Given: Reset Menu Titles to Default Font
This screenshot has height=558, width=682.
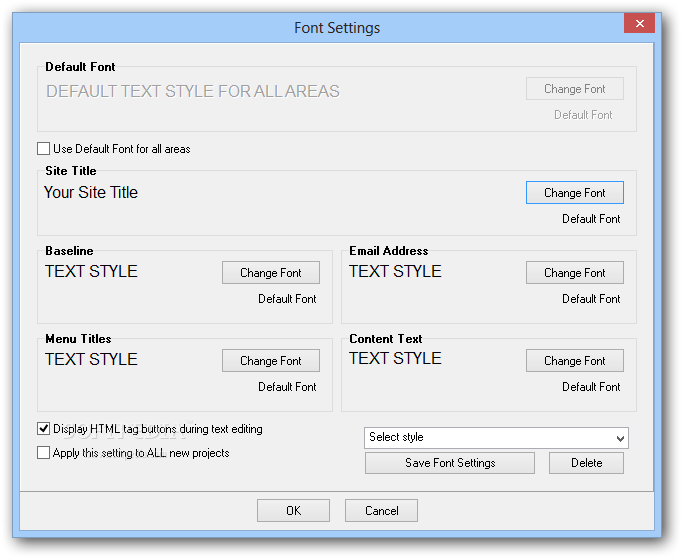Looking at the screenshot, I should (287, 387).
